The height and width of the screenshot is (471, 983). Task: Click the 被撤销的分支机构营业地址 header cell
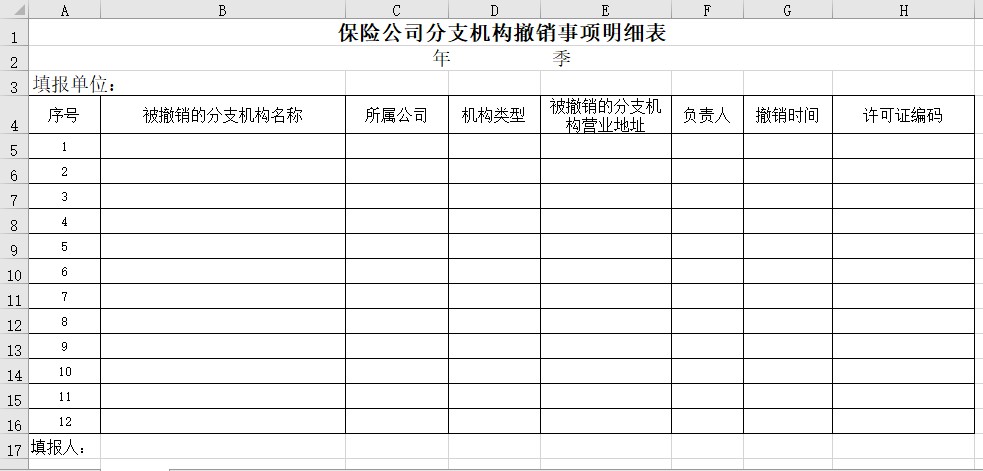point(605,116)
